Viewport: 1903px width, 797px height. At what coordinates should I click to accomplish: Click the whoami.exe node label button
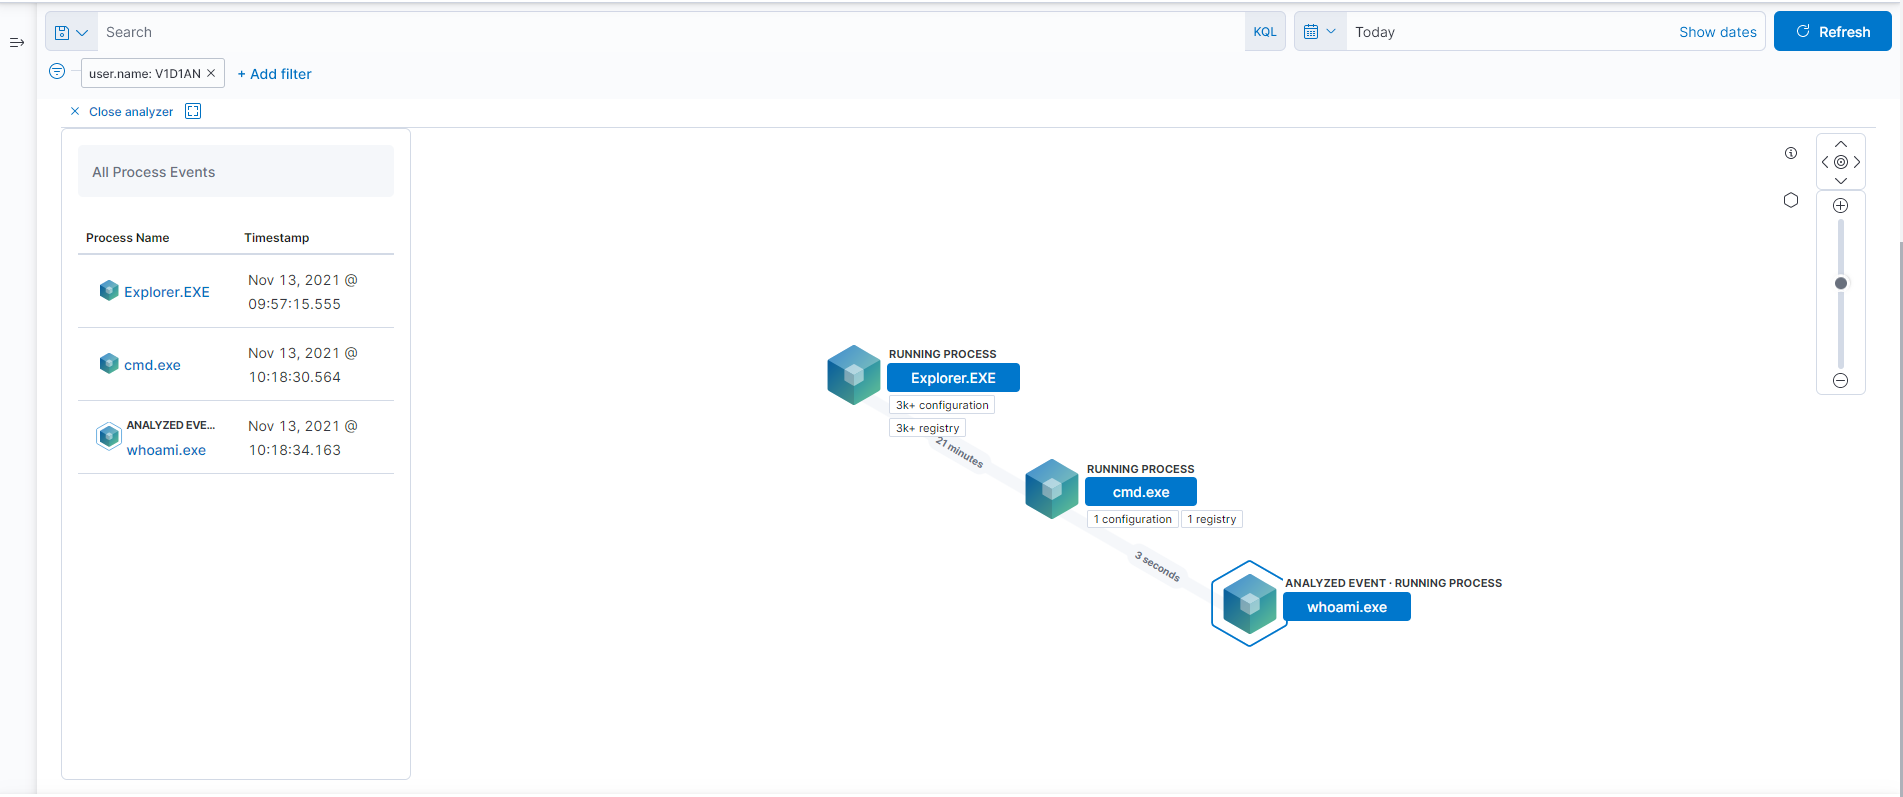[x=1346, y=607]
